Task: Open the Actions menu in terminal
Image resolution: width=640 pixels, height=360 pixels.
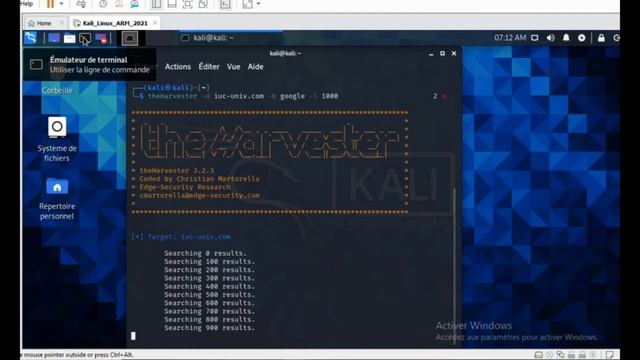Action: click(x=178, y=67)
